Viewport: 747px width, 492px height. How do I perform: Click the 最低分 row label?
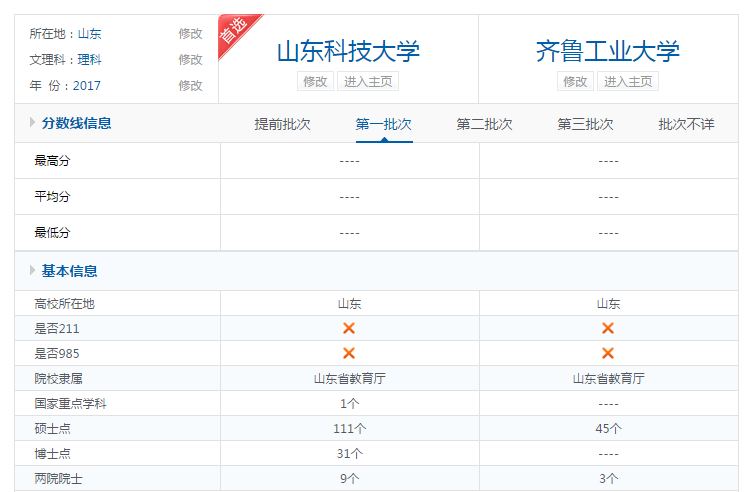tap(52, 232)
